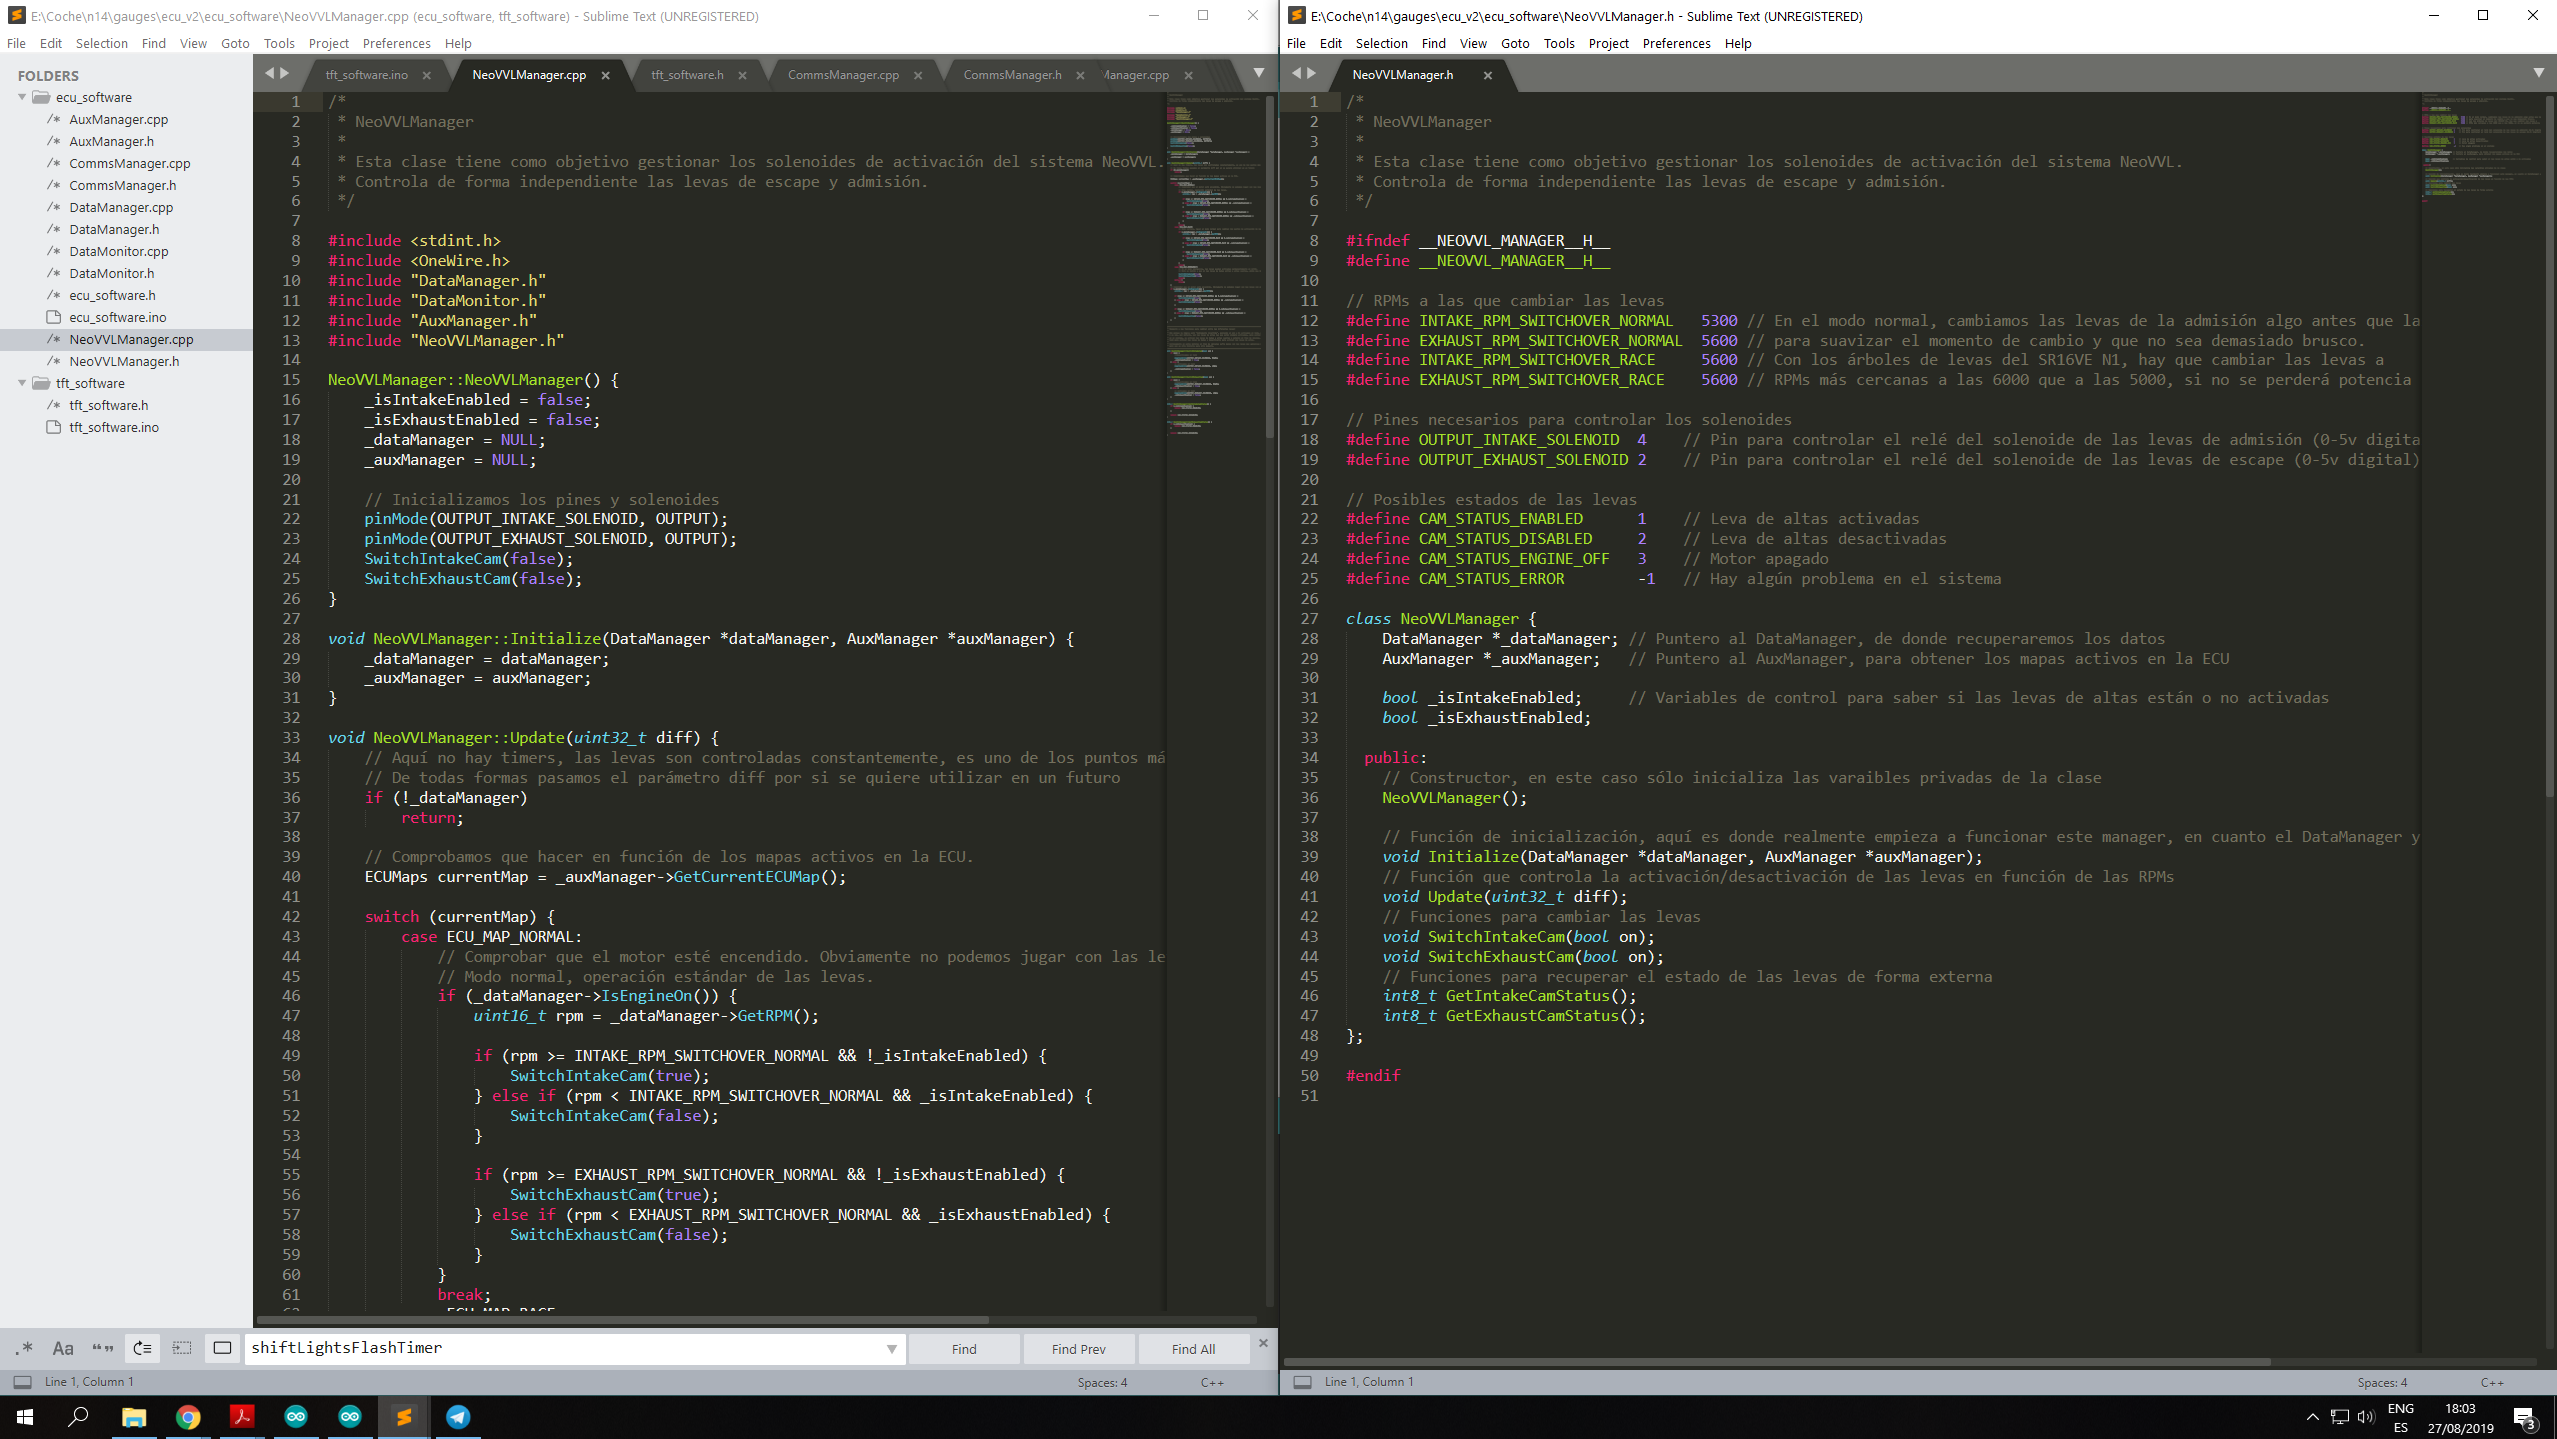Toggle side bar icon in left status bar
The width and height of the screenshot is (2557, 1439).
22,1382
